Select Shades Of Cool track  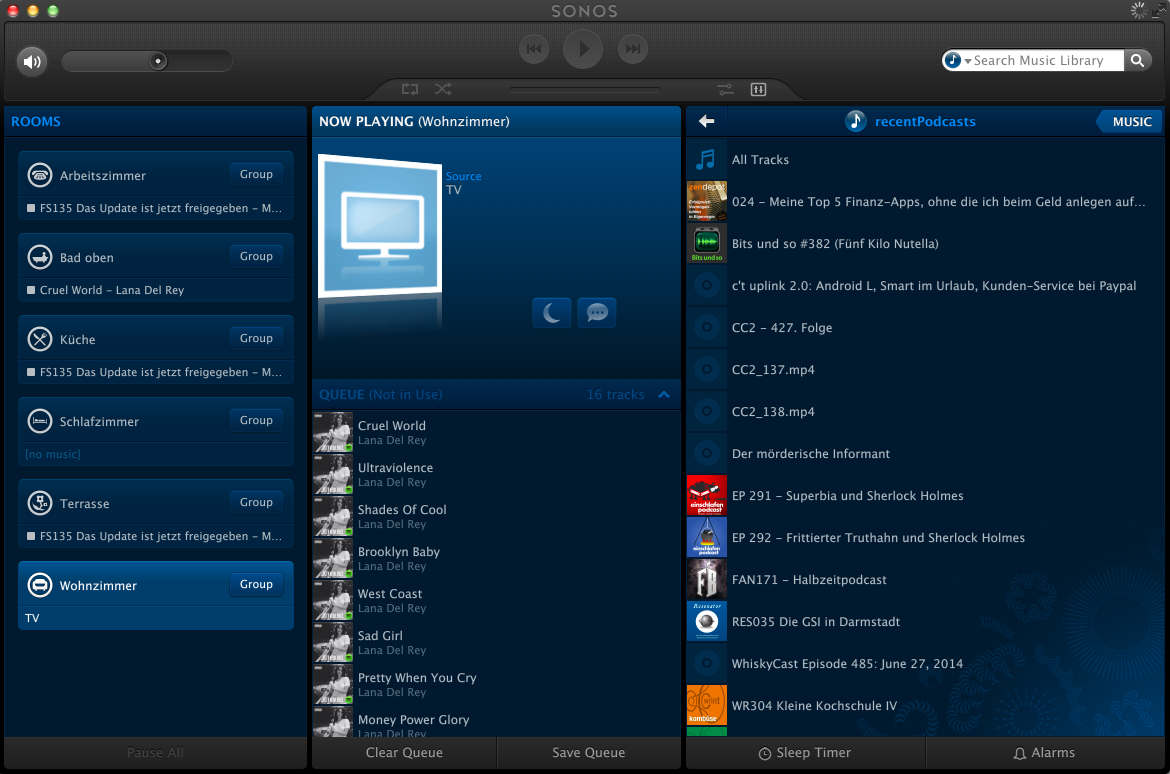pyautogui.click(x=496, y=516)
